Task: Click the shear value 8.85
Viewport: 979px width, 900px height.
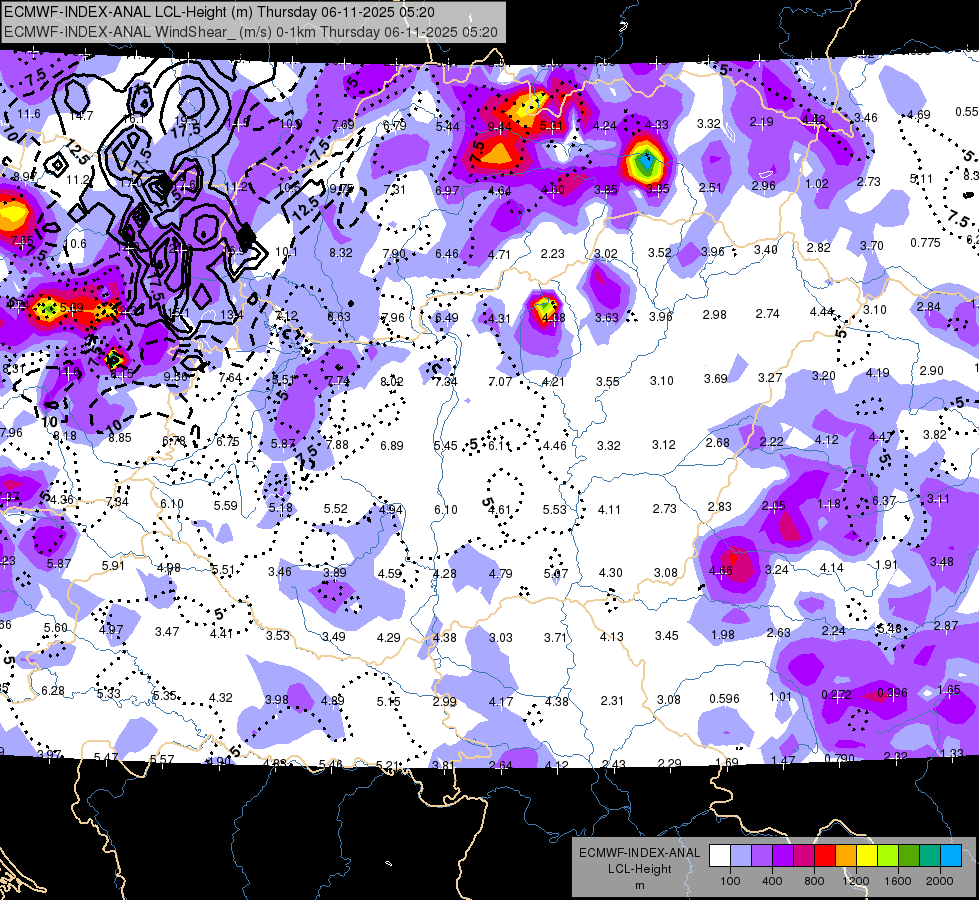Action: [120, 438]
